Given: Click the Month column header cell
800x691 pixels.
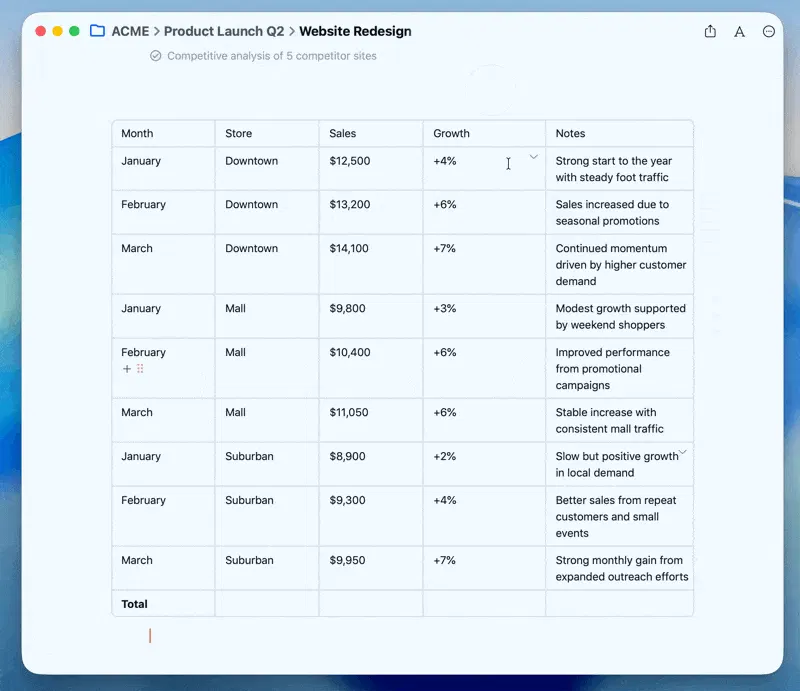Looking at the screenshot, I should coord(163,133).
